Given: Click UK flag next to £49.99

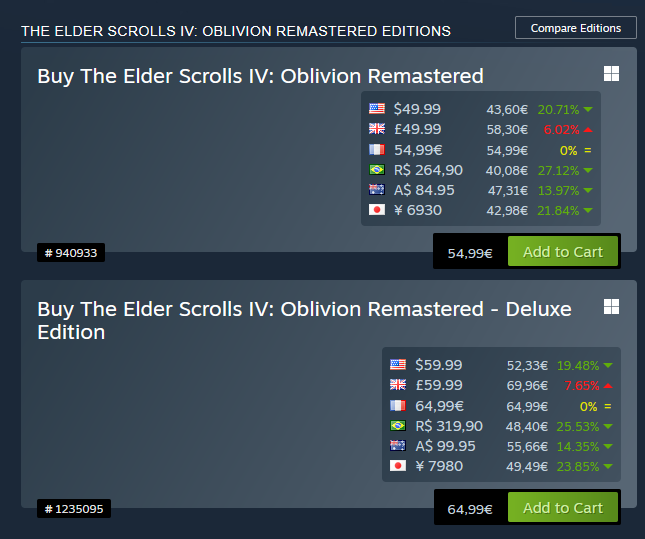Looking at the screenshot, I should 377,129.
